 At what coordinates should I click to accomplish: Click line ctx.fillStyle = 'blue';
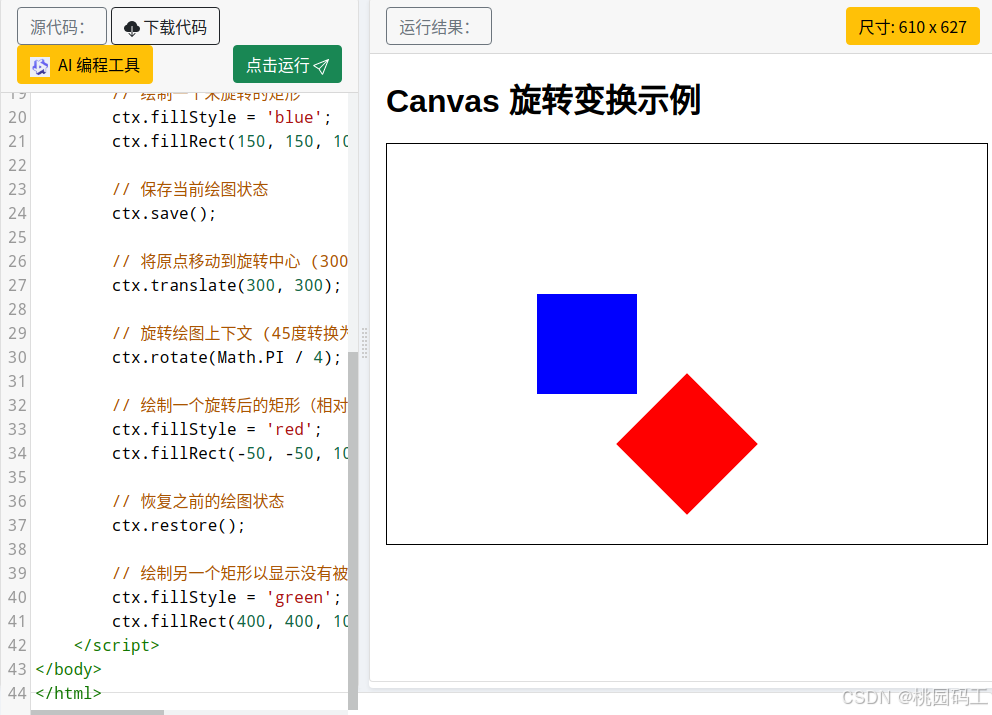221,117
